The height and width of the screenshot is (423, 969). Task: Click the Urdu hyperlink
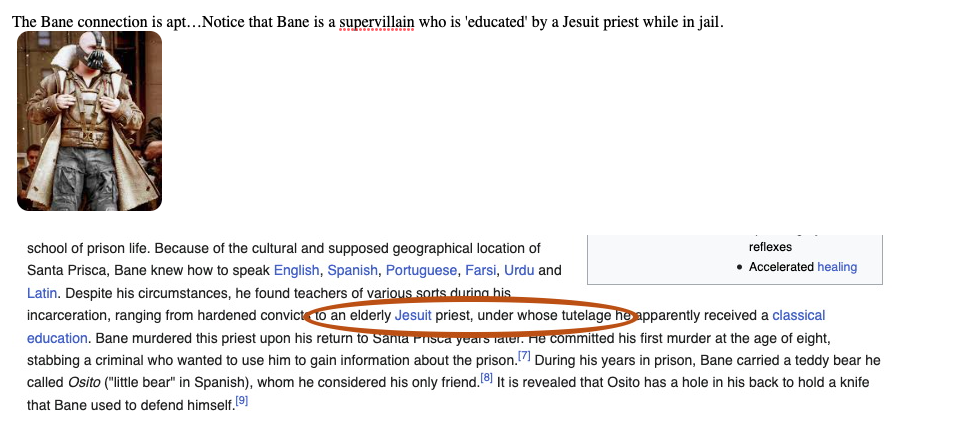pos(519,270)
